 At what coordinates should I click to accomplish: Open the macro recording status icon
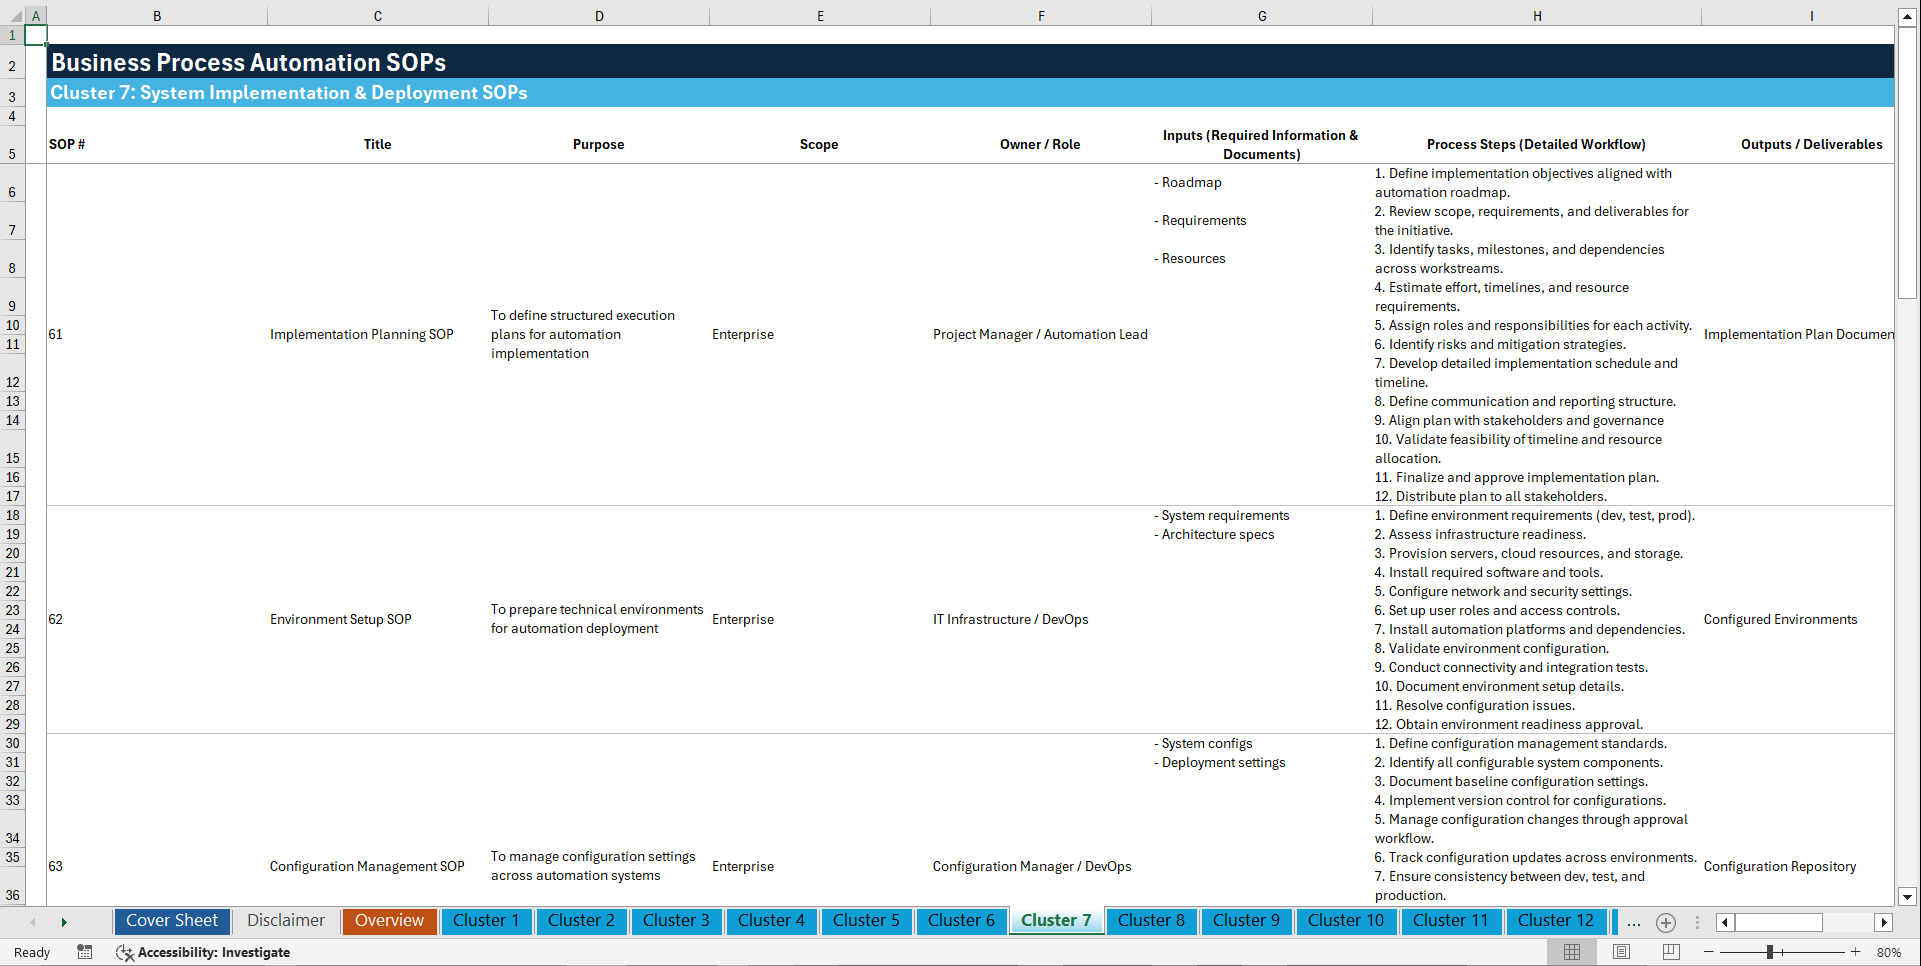(x=85, y=952)
